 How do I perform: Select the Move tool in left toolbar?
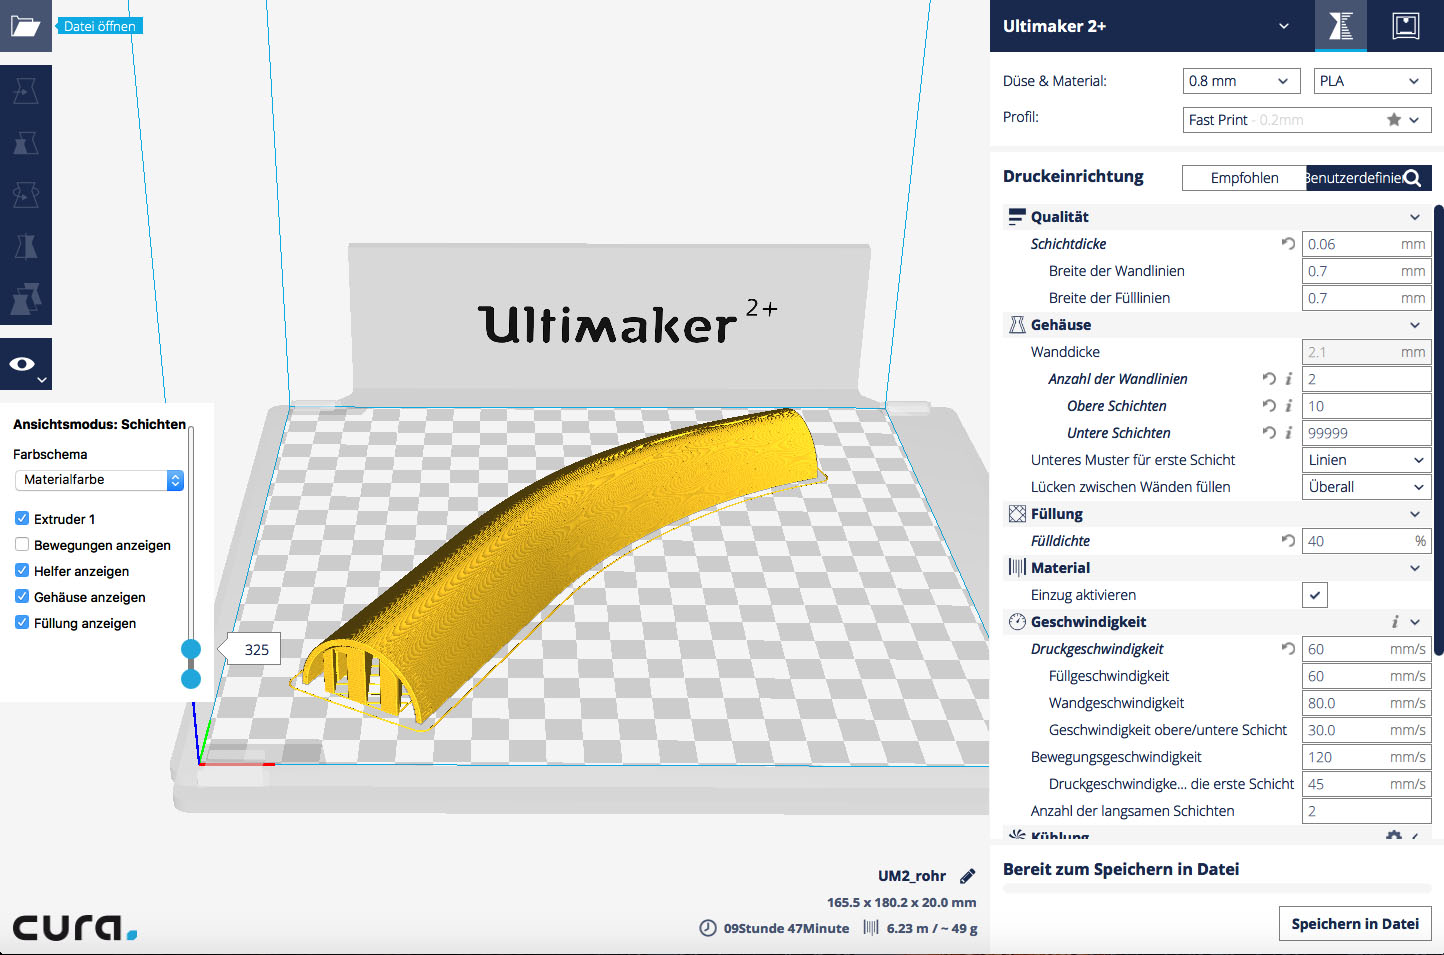[x=25, y=91]
